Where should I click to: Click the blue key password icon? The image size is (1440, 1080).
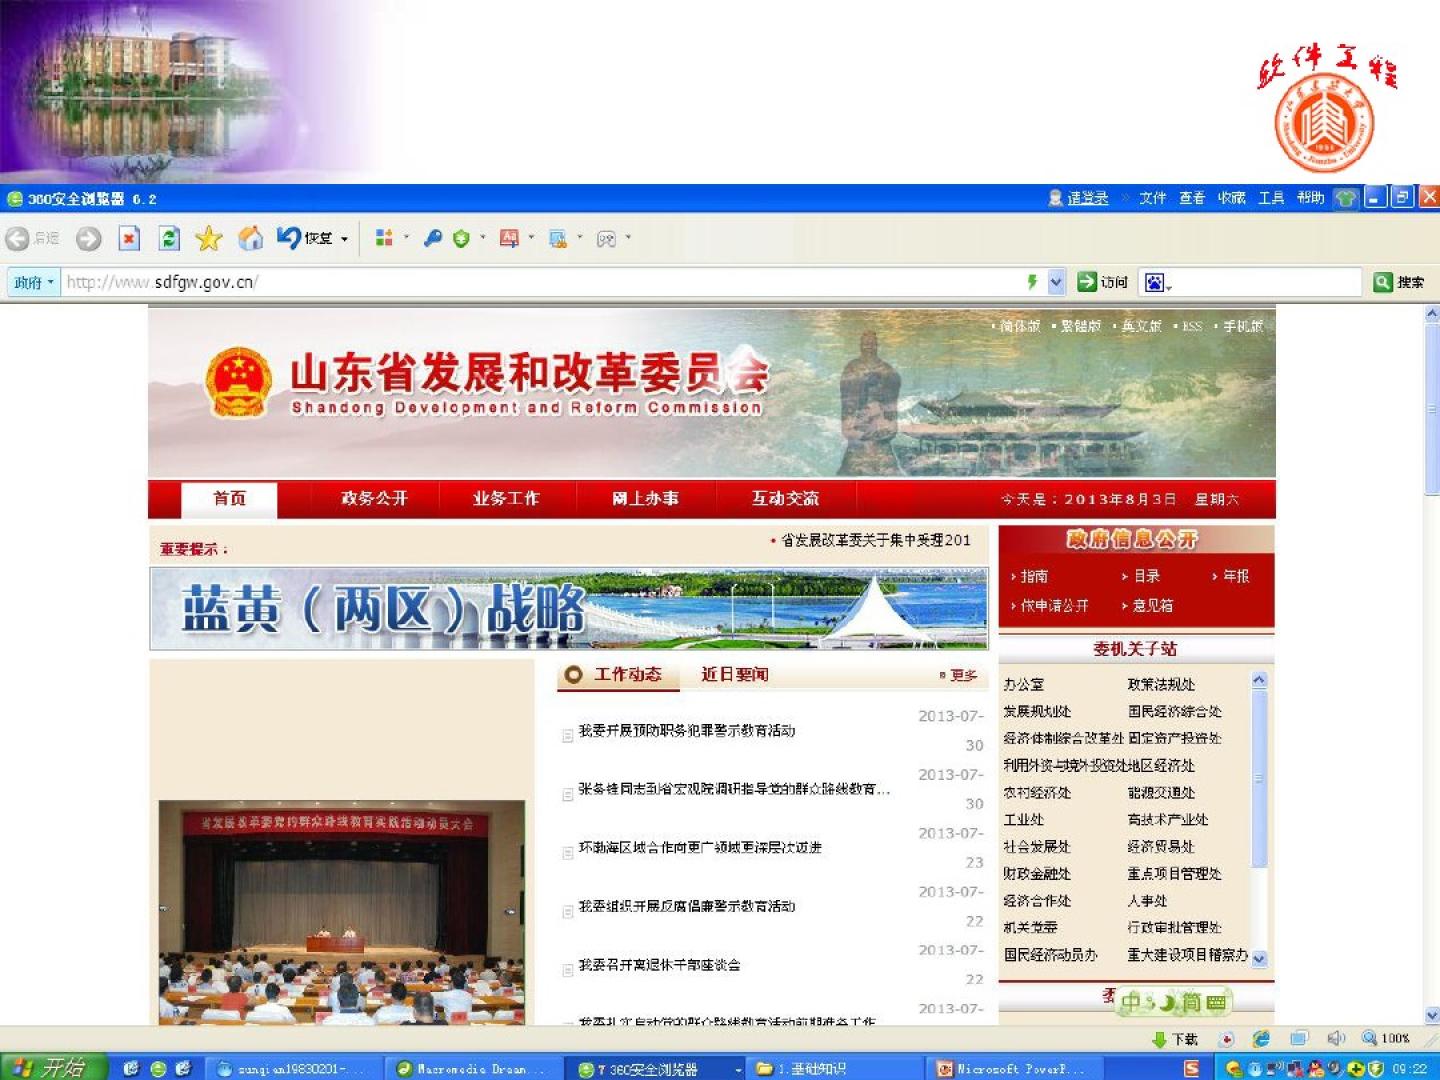(432, 238)
